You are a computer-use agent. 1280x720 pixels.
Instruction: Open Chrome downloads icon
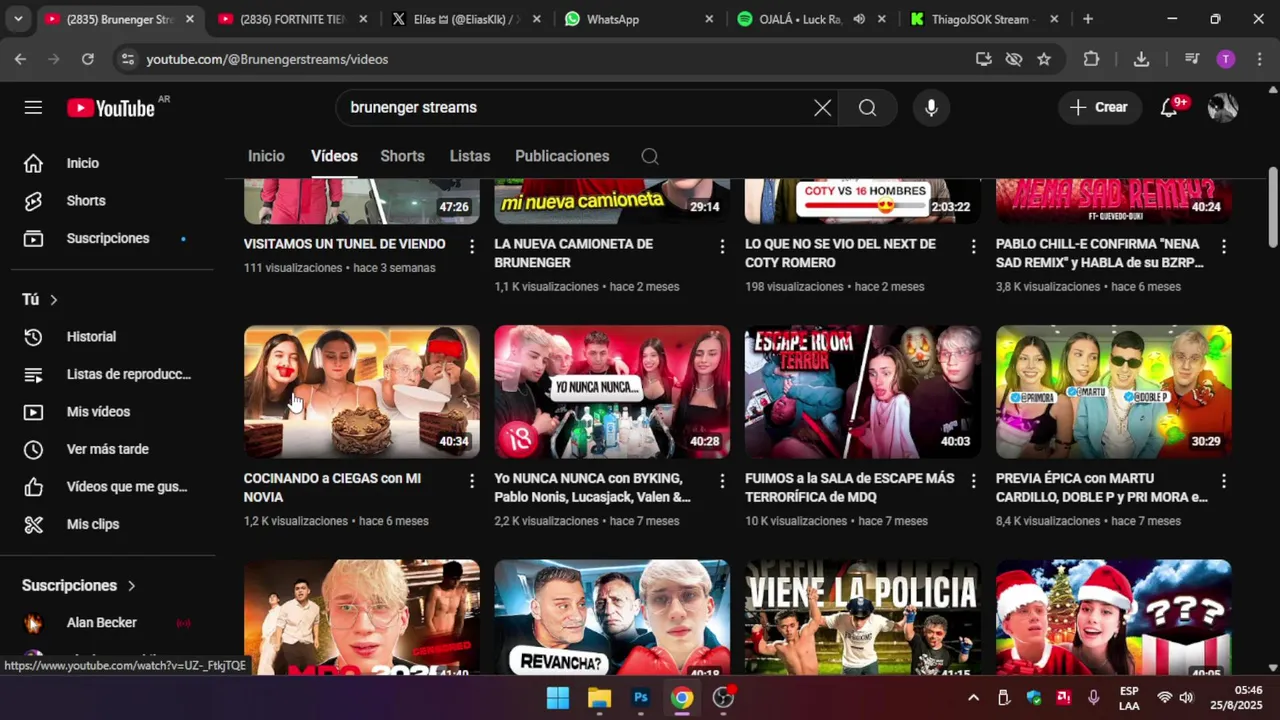coord(1141,59)
